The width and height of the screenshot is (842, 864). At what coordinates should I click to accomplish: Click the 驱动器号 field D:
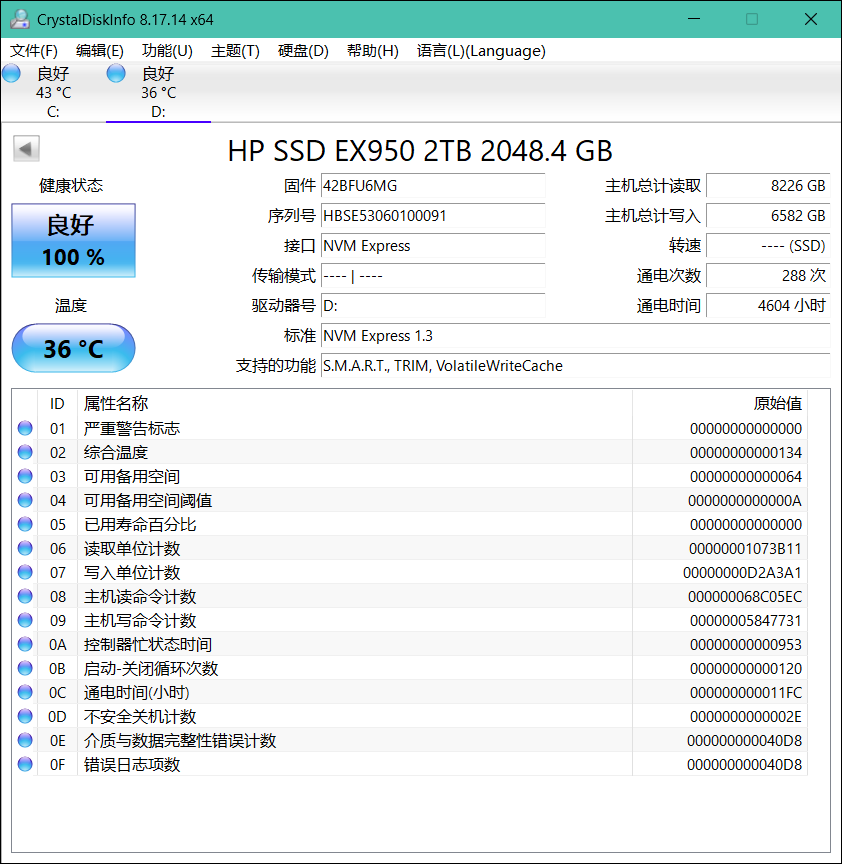(433, 306)
